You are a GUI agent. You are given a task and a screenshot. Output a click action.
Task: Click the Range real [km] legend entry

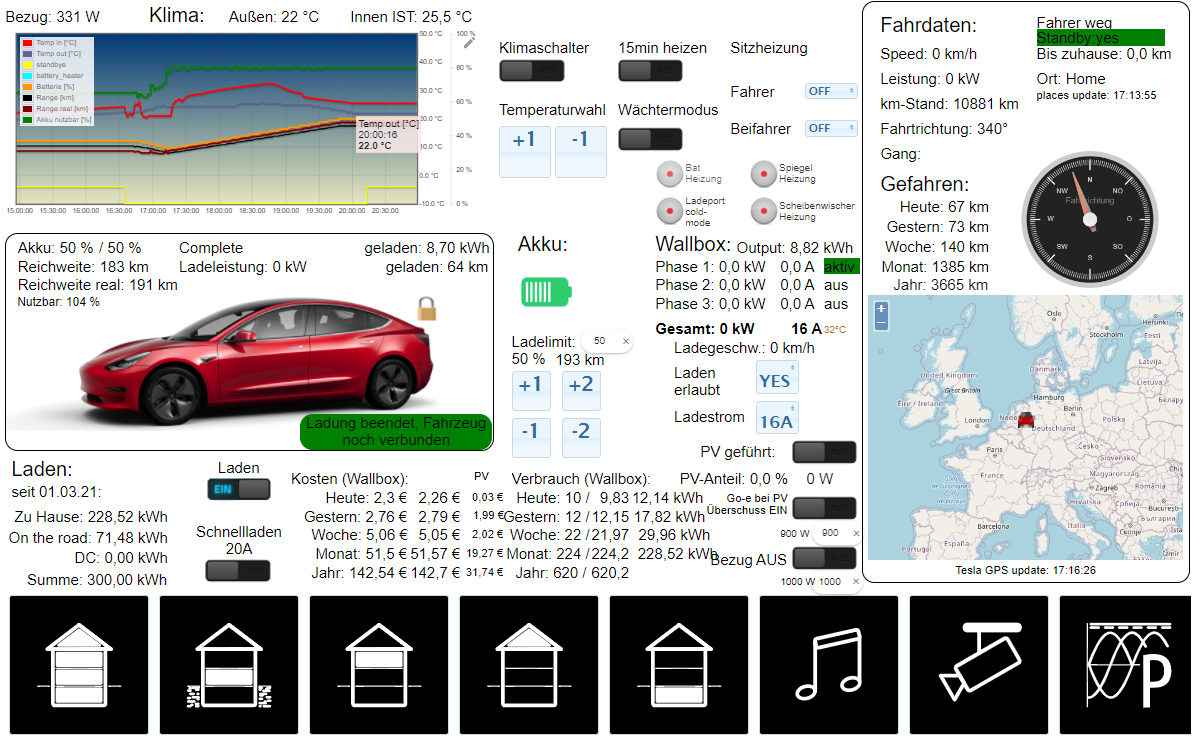pos(56,109)
